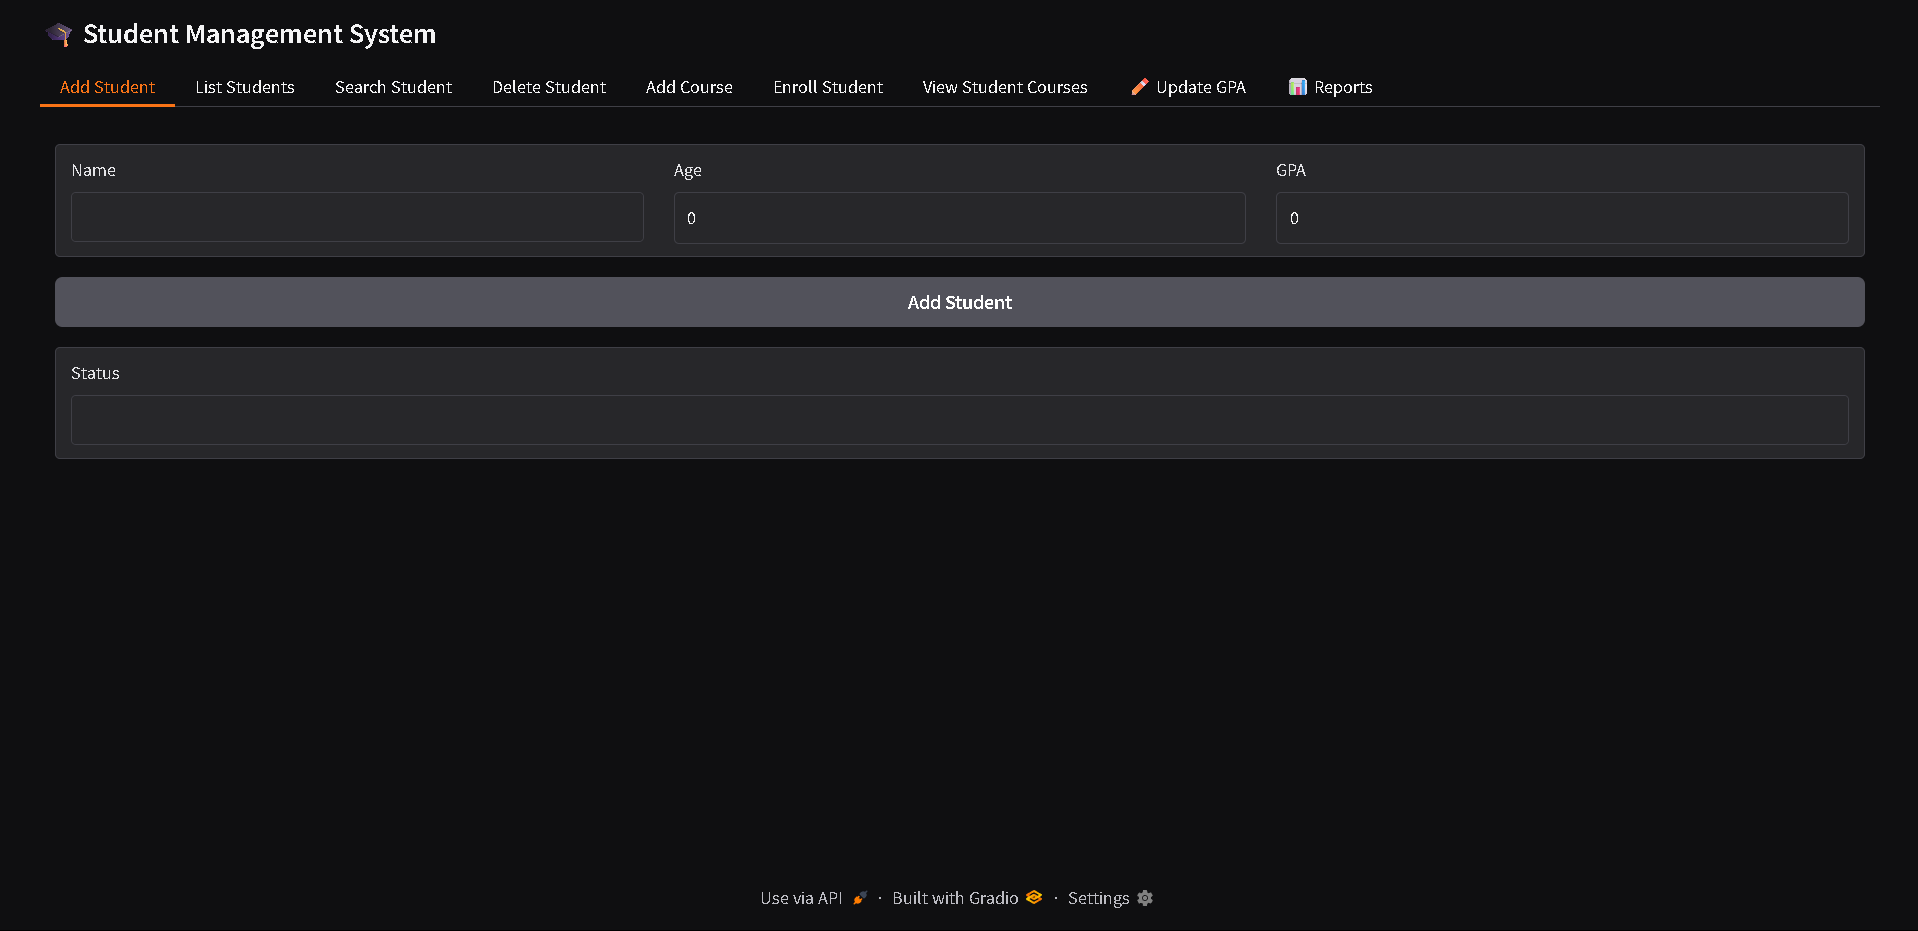The image size is (1918, 931).
Task: Click the Gradio logo icon in footer
Action: click(1034, 897)
